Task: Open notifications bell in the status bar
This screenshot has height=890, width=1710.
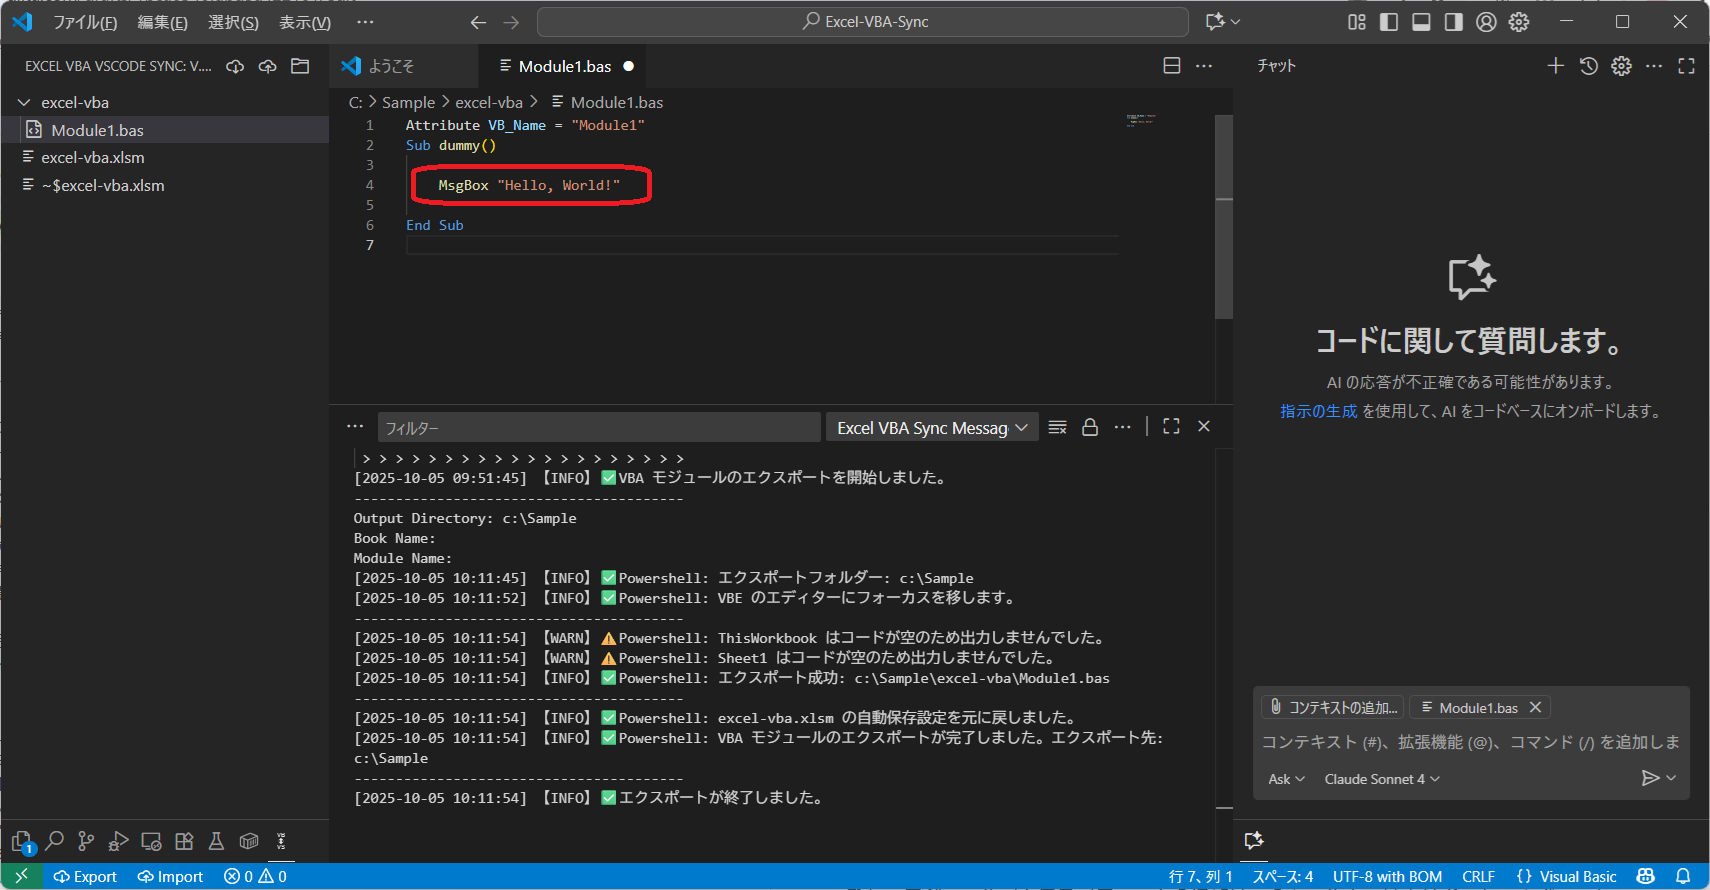Action: [1683, 876]
